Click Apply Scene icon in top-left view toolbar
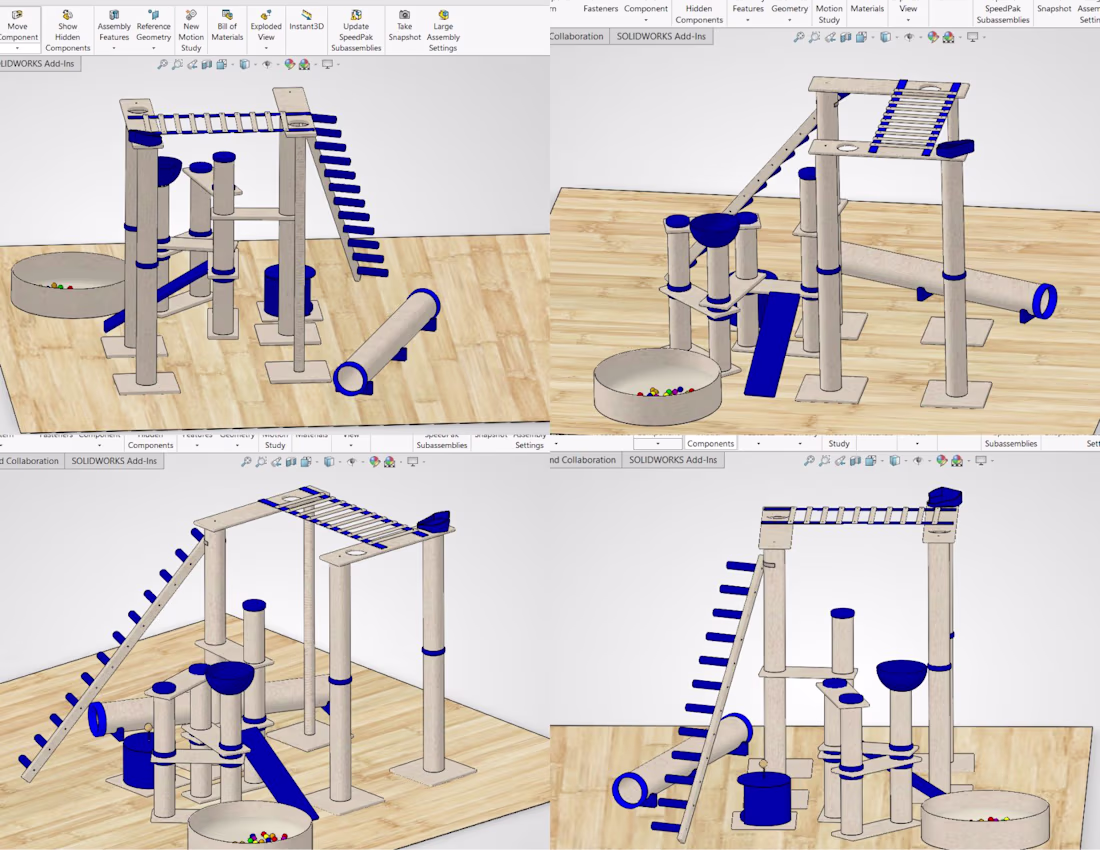 click(304, 65)
